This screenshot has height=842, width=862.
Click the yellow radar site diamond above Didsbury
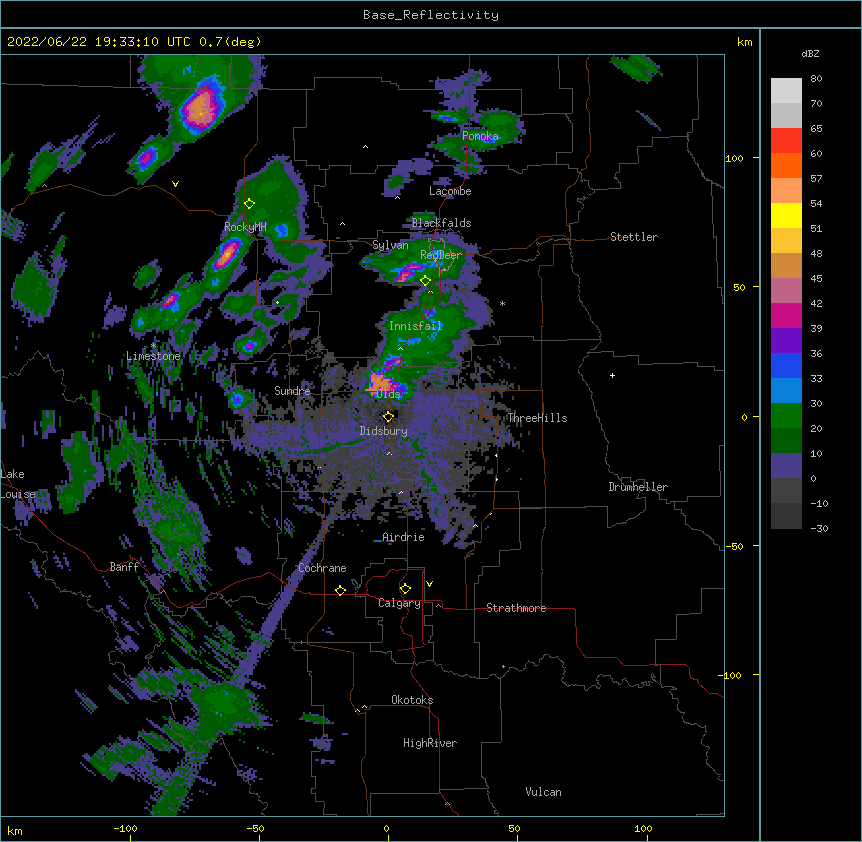coord(389,417)
